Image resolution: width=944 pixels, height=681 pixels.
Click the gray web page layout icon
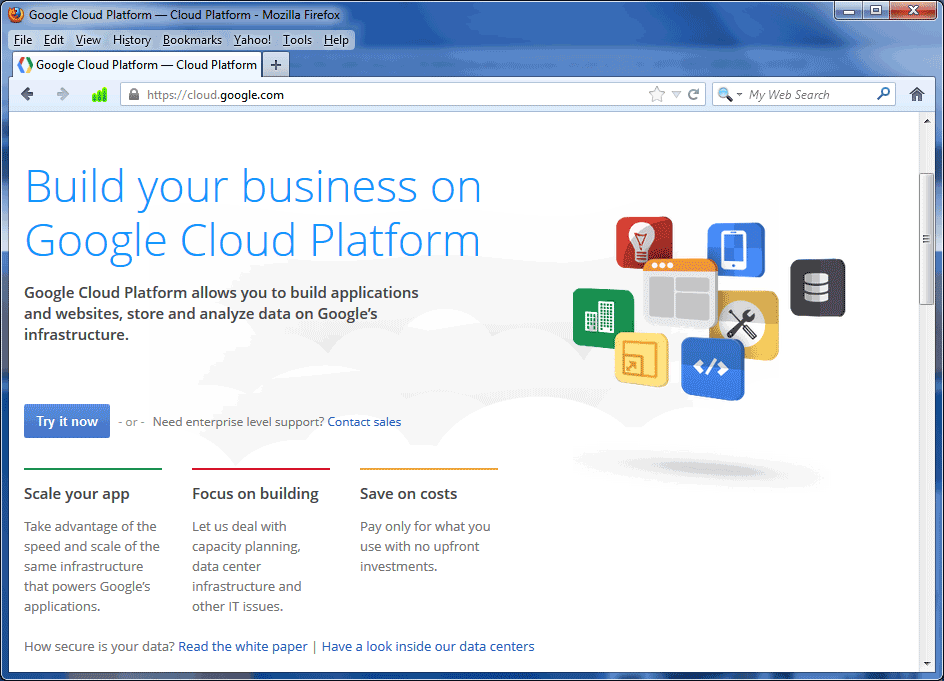point(680,293)
